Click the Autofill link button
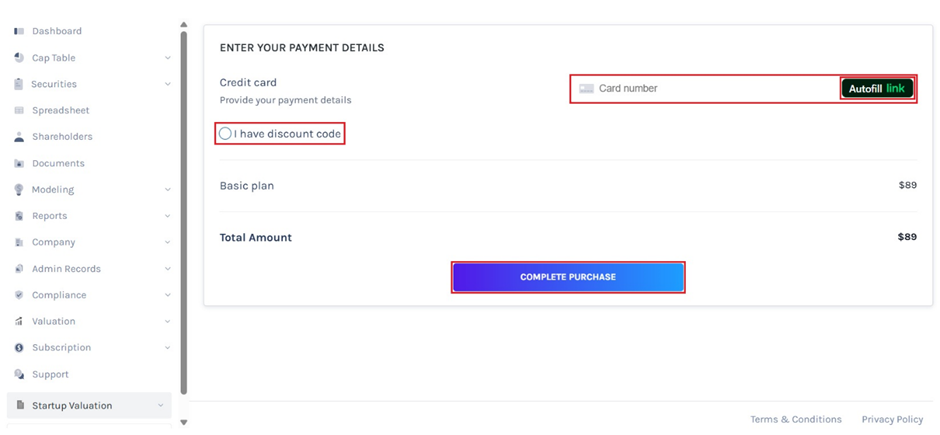This screenshot has width=940, height=435. (x=877, y=89)
